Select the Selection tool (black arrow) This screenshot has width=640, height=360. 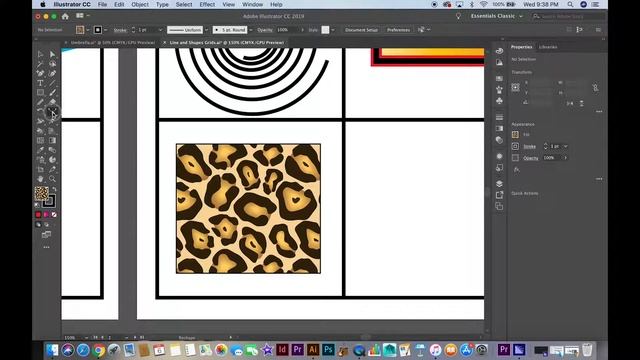point(40,54)
